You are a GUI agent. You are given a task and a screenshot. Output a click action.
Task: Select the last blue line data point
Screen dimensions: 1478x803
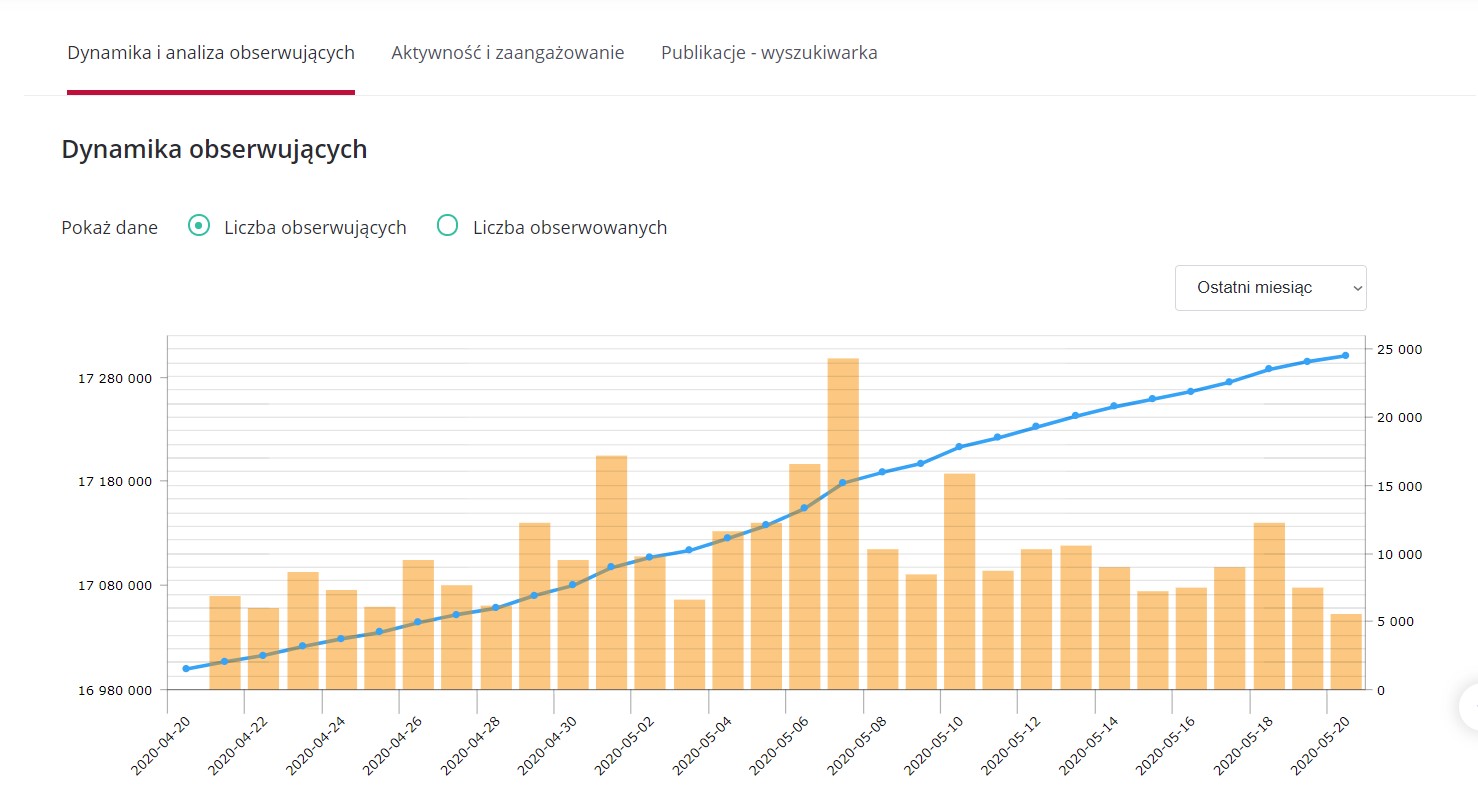coord(1345,355)
